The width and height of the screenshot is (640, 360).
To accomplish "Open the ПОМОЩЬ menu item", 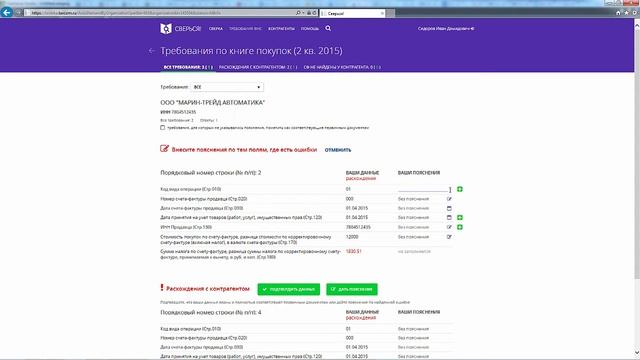I will click(310, 29).
